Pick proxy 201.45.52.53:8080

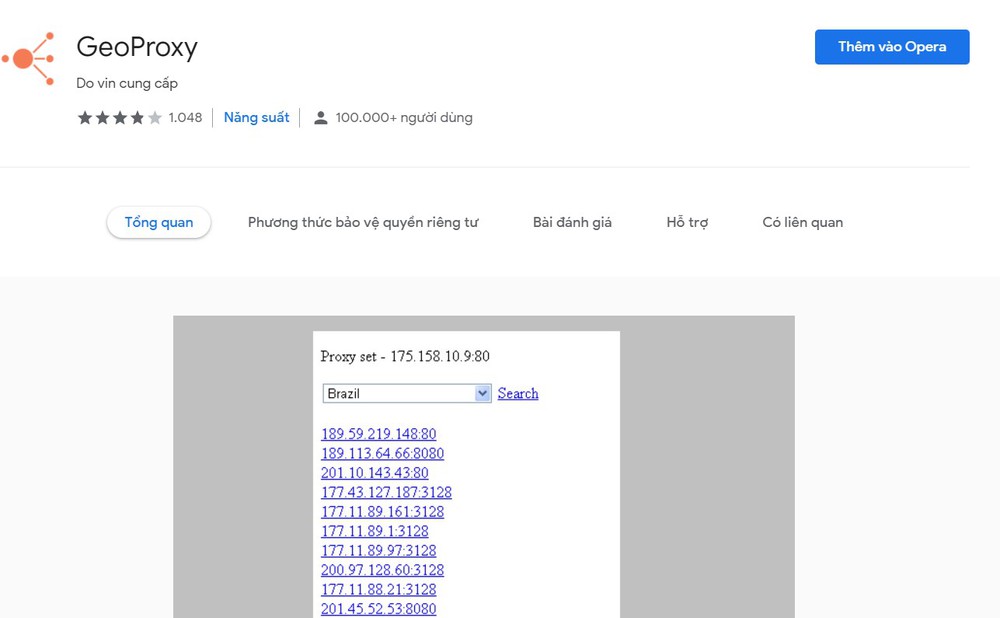(x=379, y=609)
